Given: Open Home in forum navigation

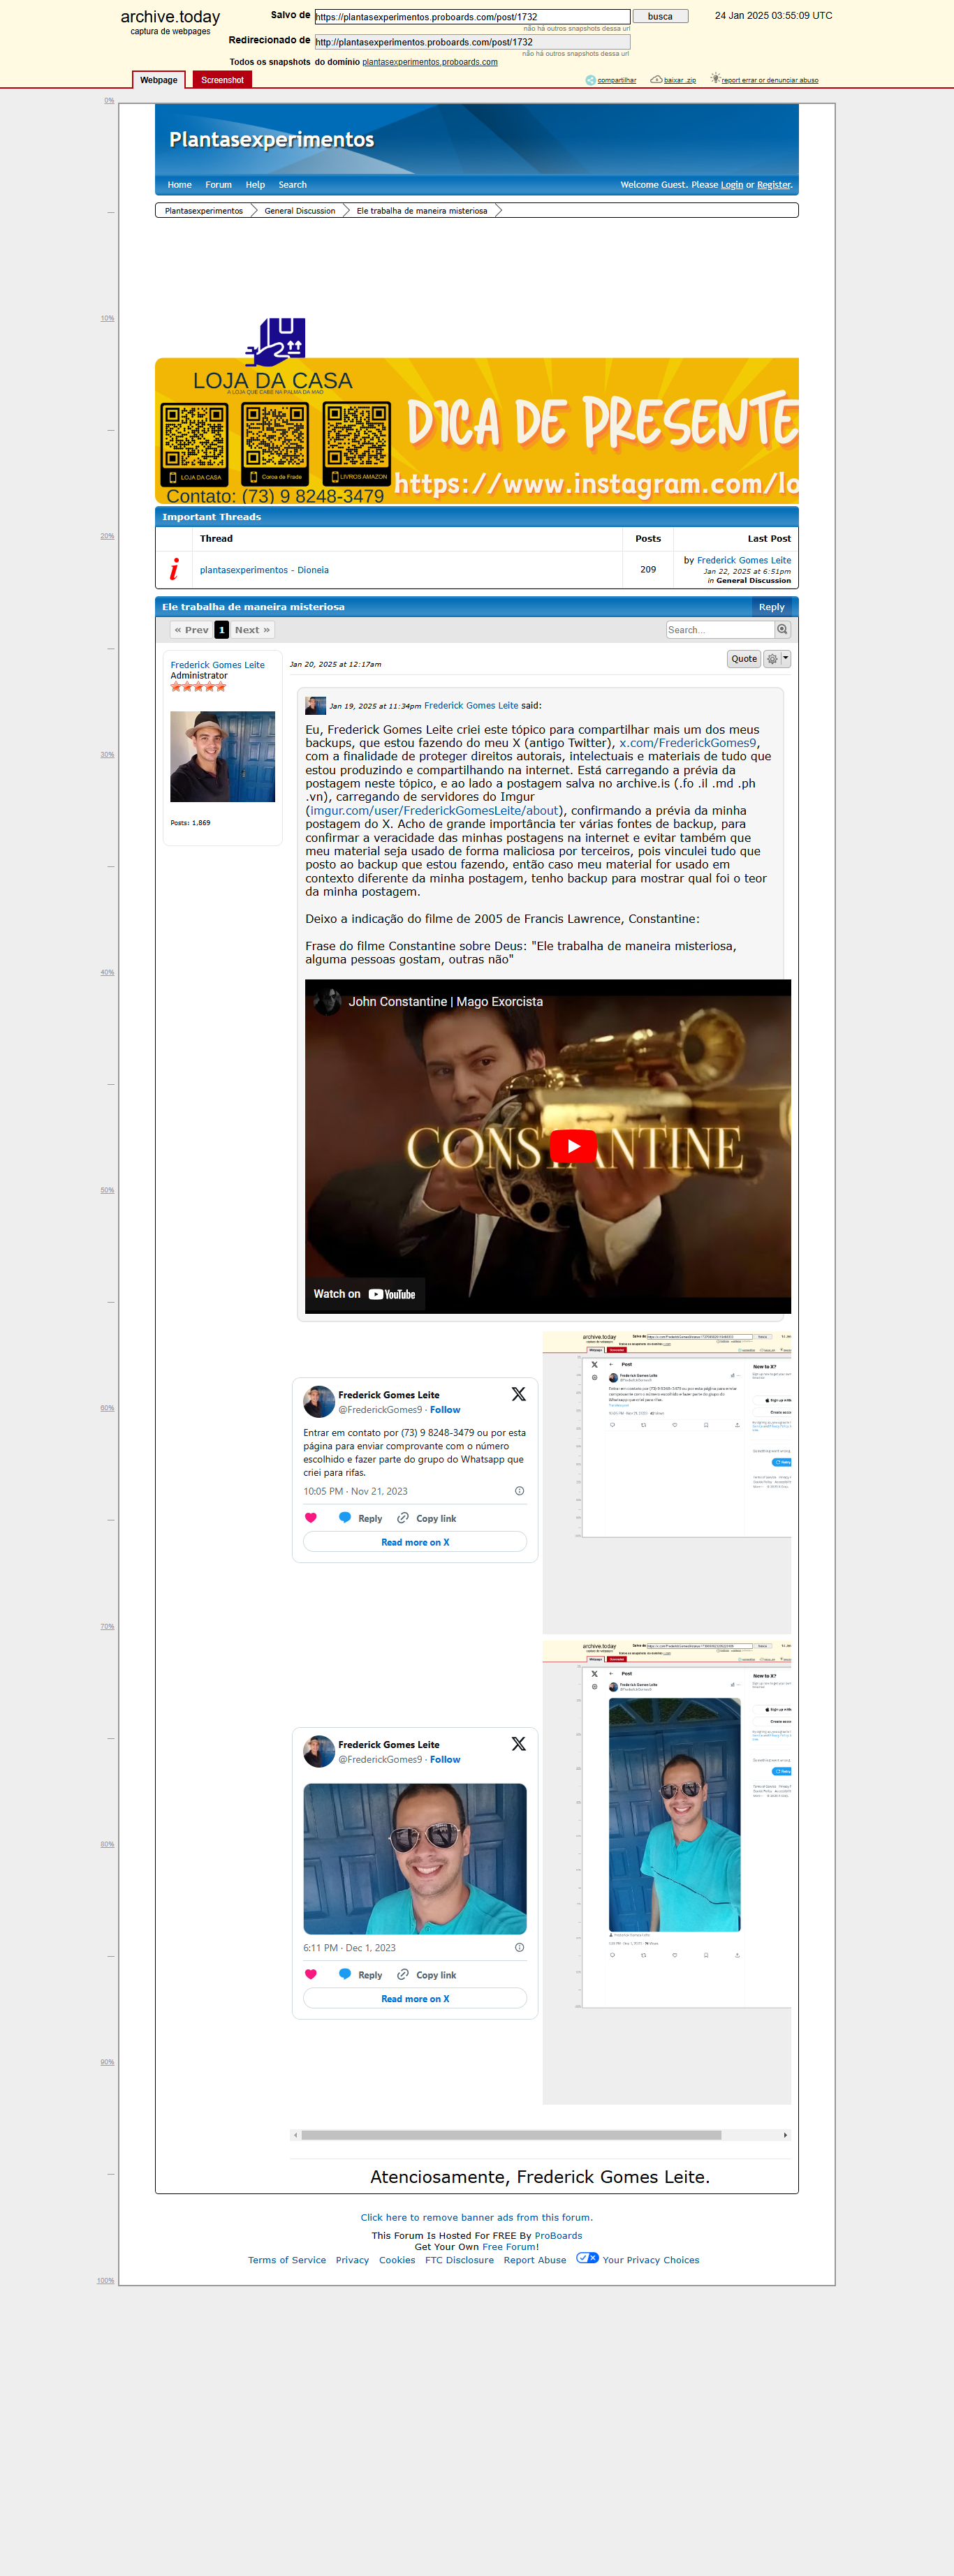Looking at the screenshot, I should [180, 185].
